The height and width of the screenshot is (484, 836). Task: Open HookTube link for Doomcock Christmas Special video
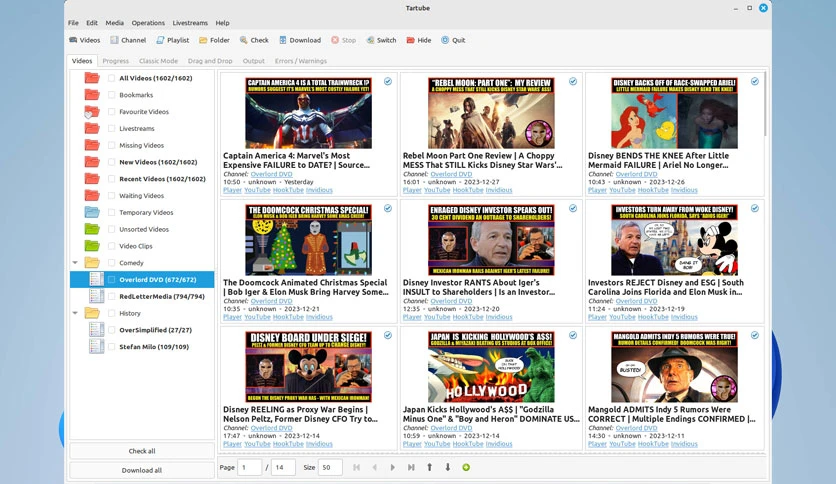point(288,317)
